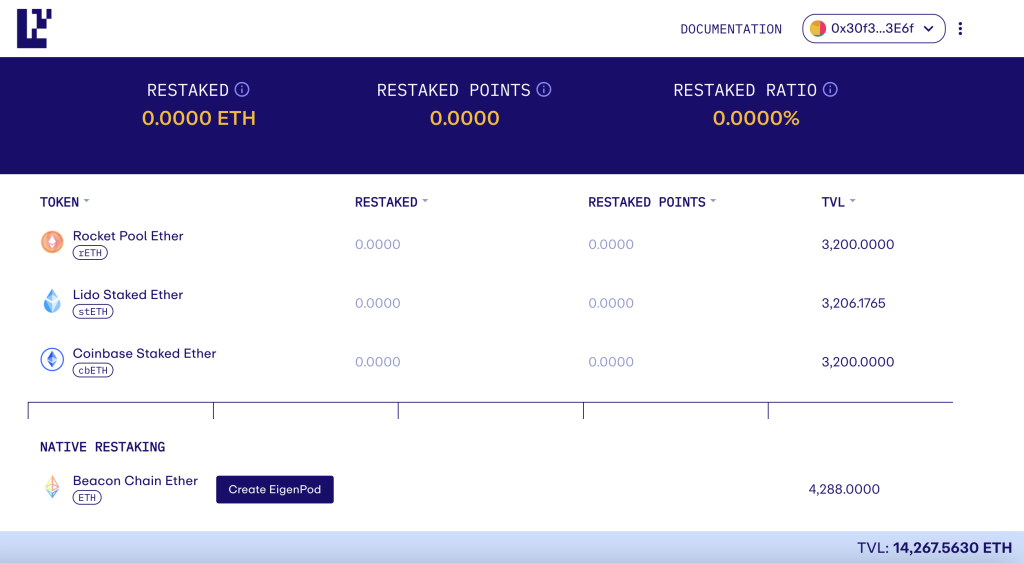1024x563 pixels.
Task: Open the DOCUMENTATION link
Action: coord(731,29)
